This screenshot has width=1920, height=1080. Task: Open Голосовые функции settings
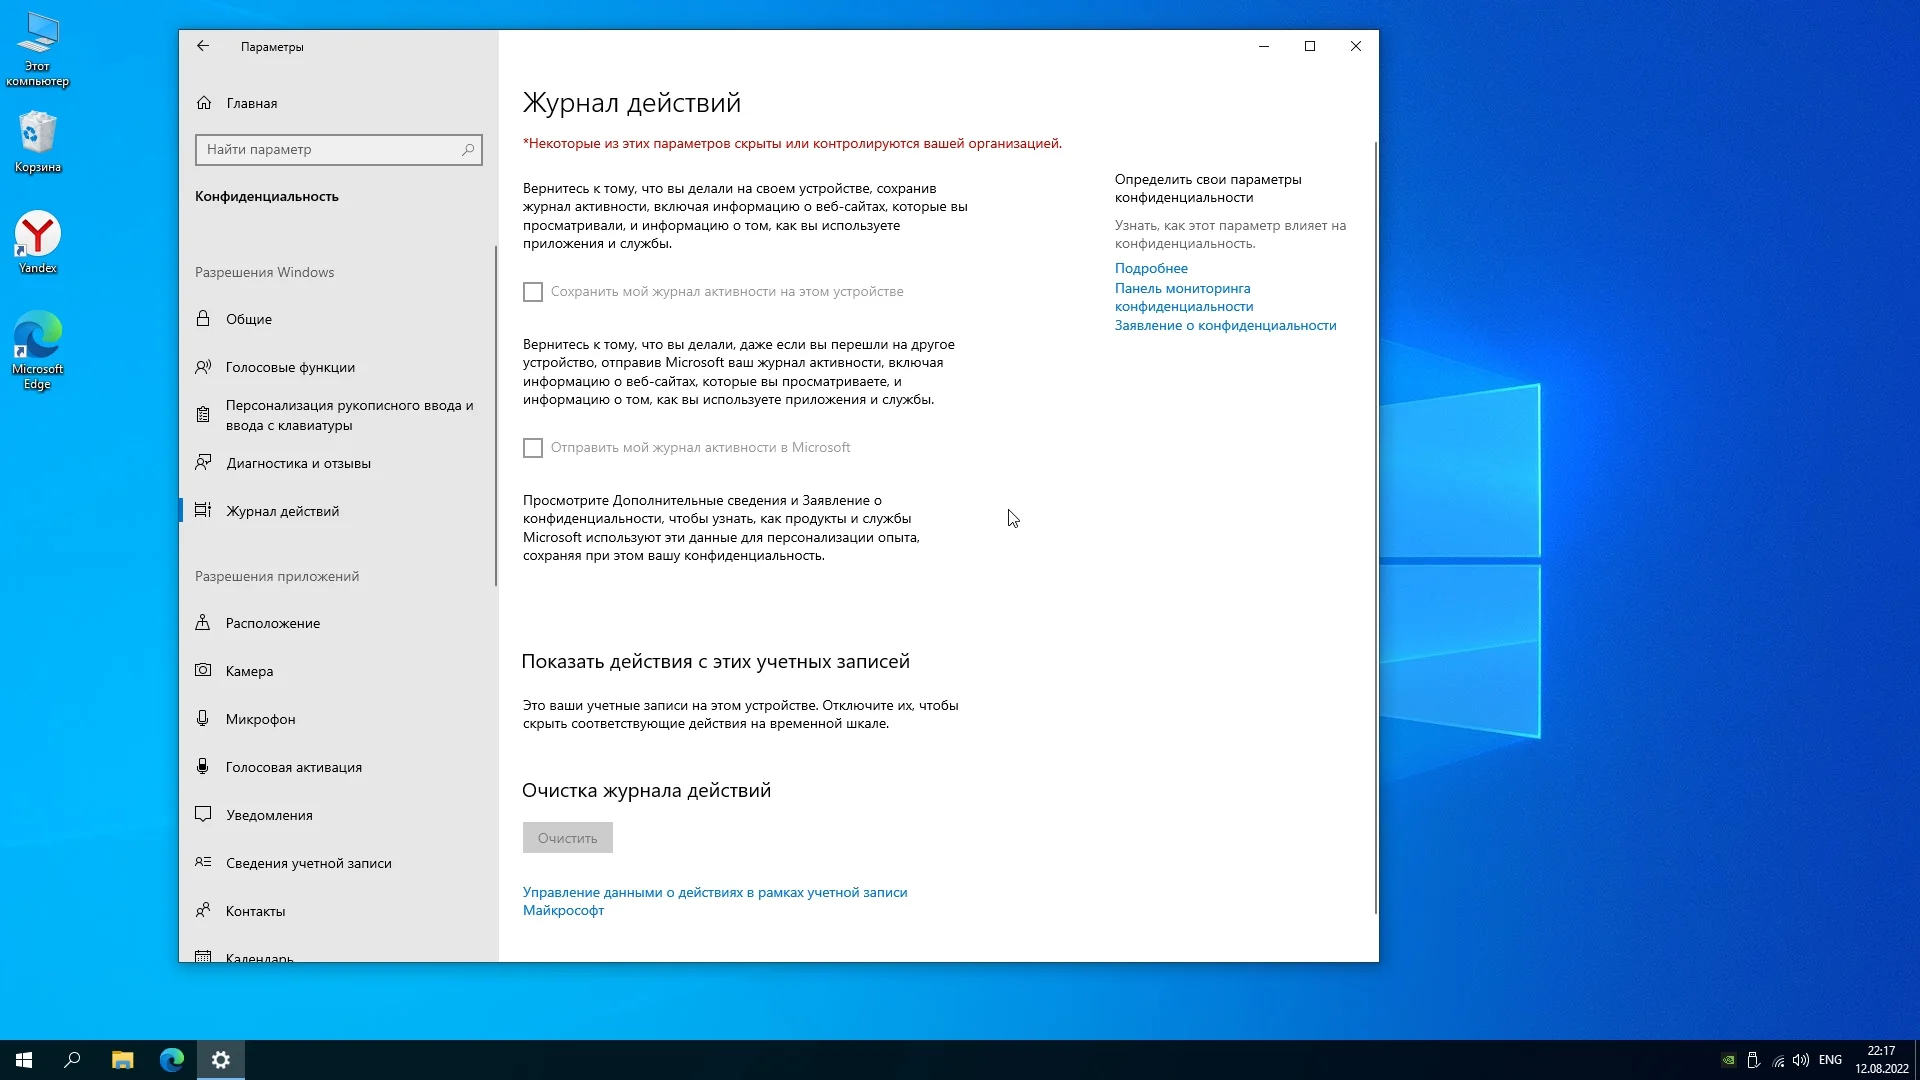pos(290,367)
